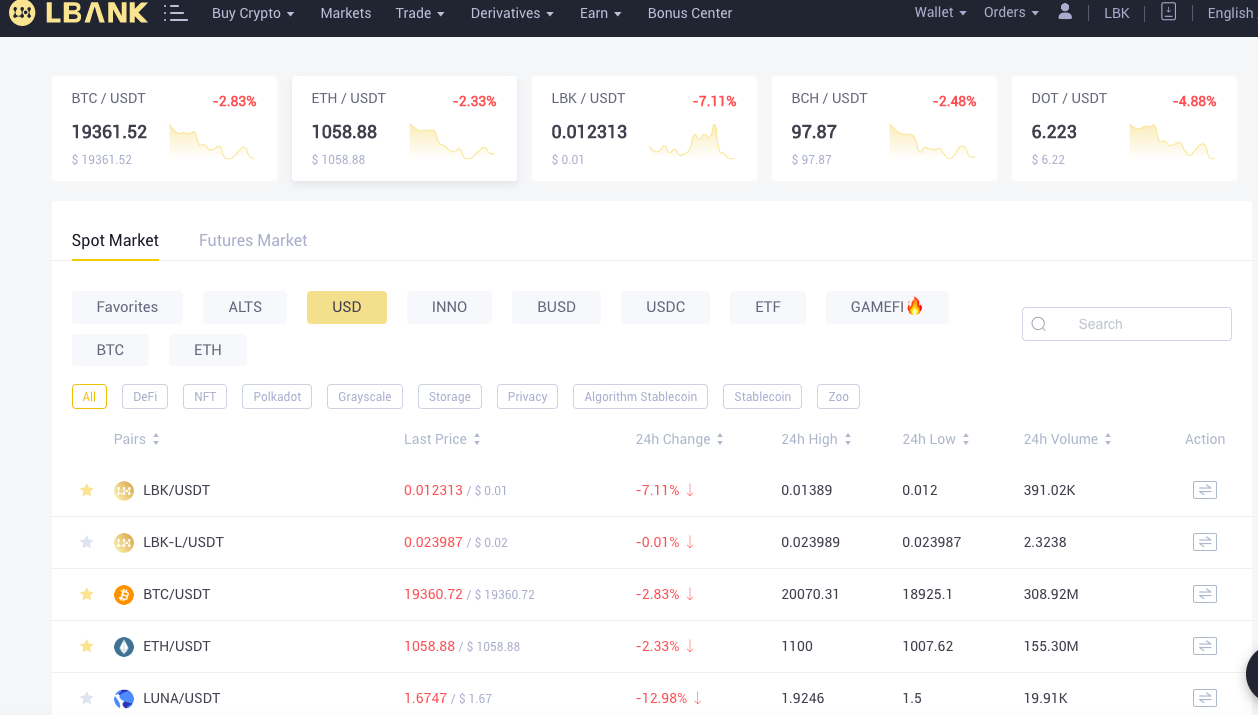The height and width of the screenshot is (715, 1258).
Task: Toggle favorite star for LUNA/USDT
Action: click(87, 698)
